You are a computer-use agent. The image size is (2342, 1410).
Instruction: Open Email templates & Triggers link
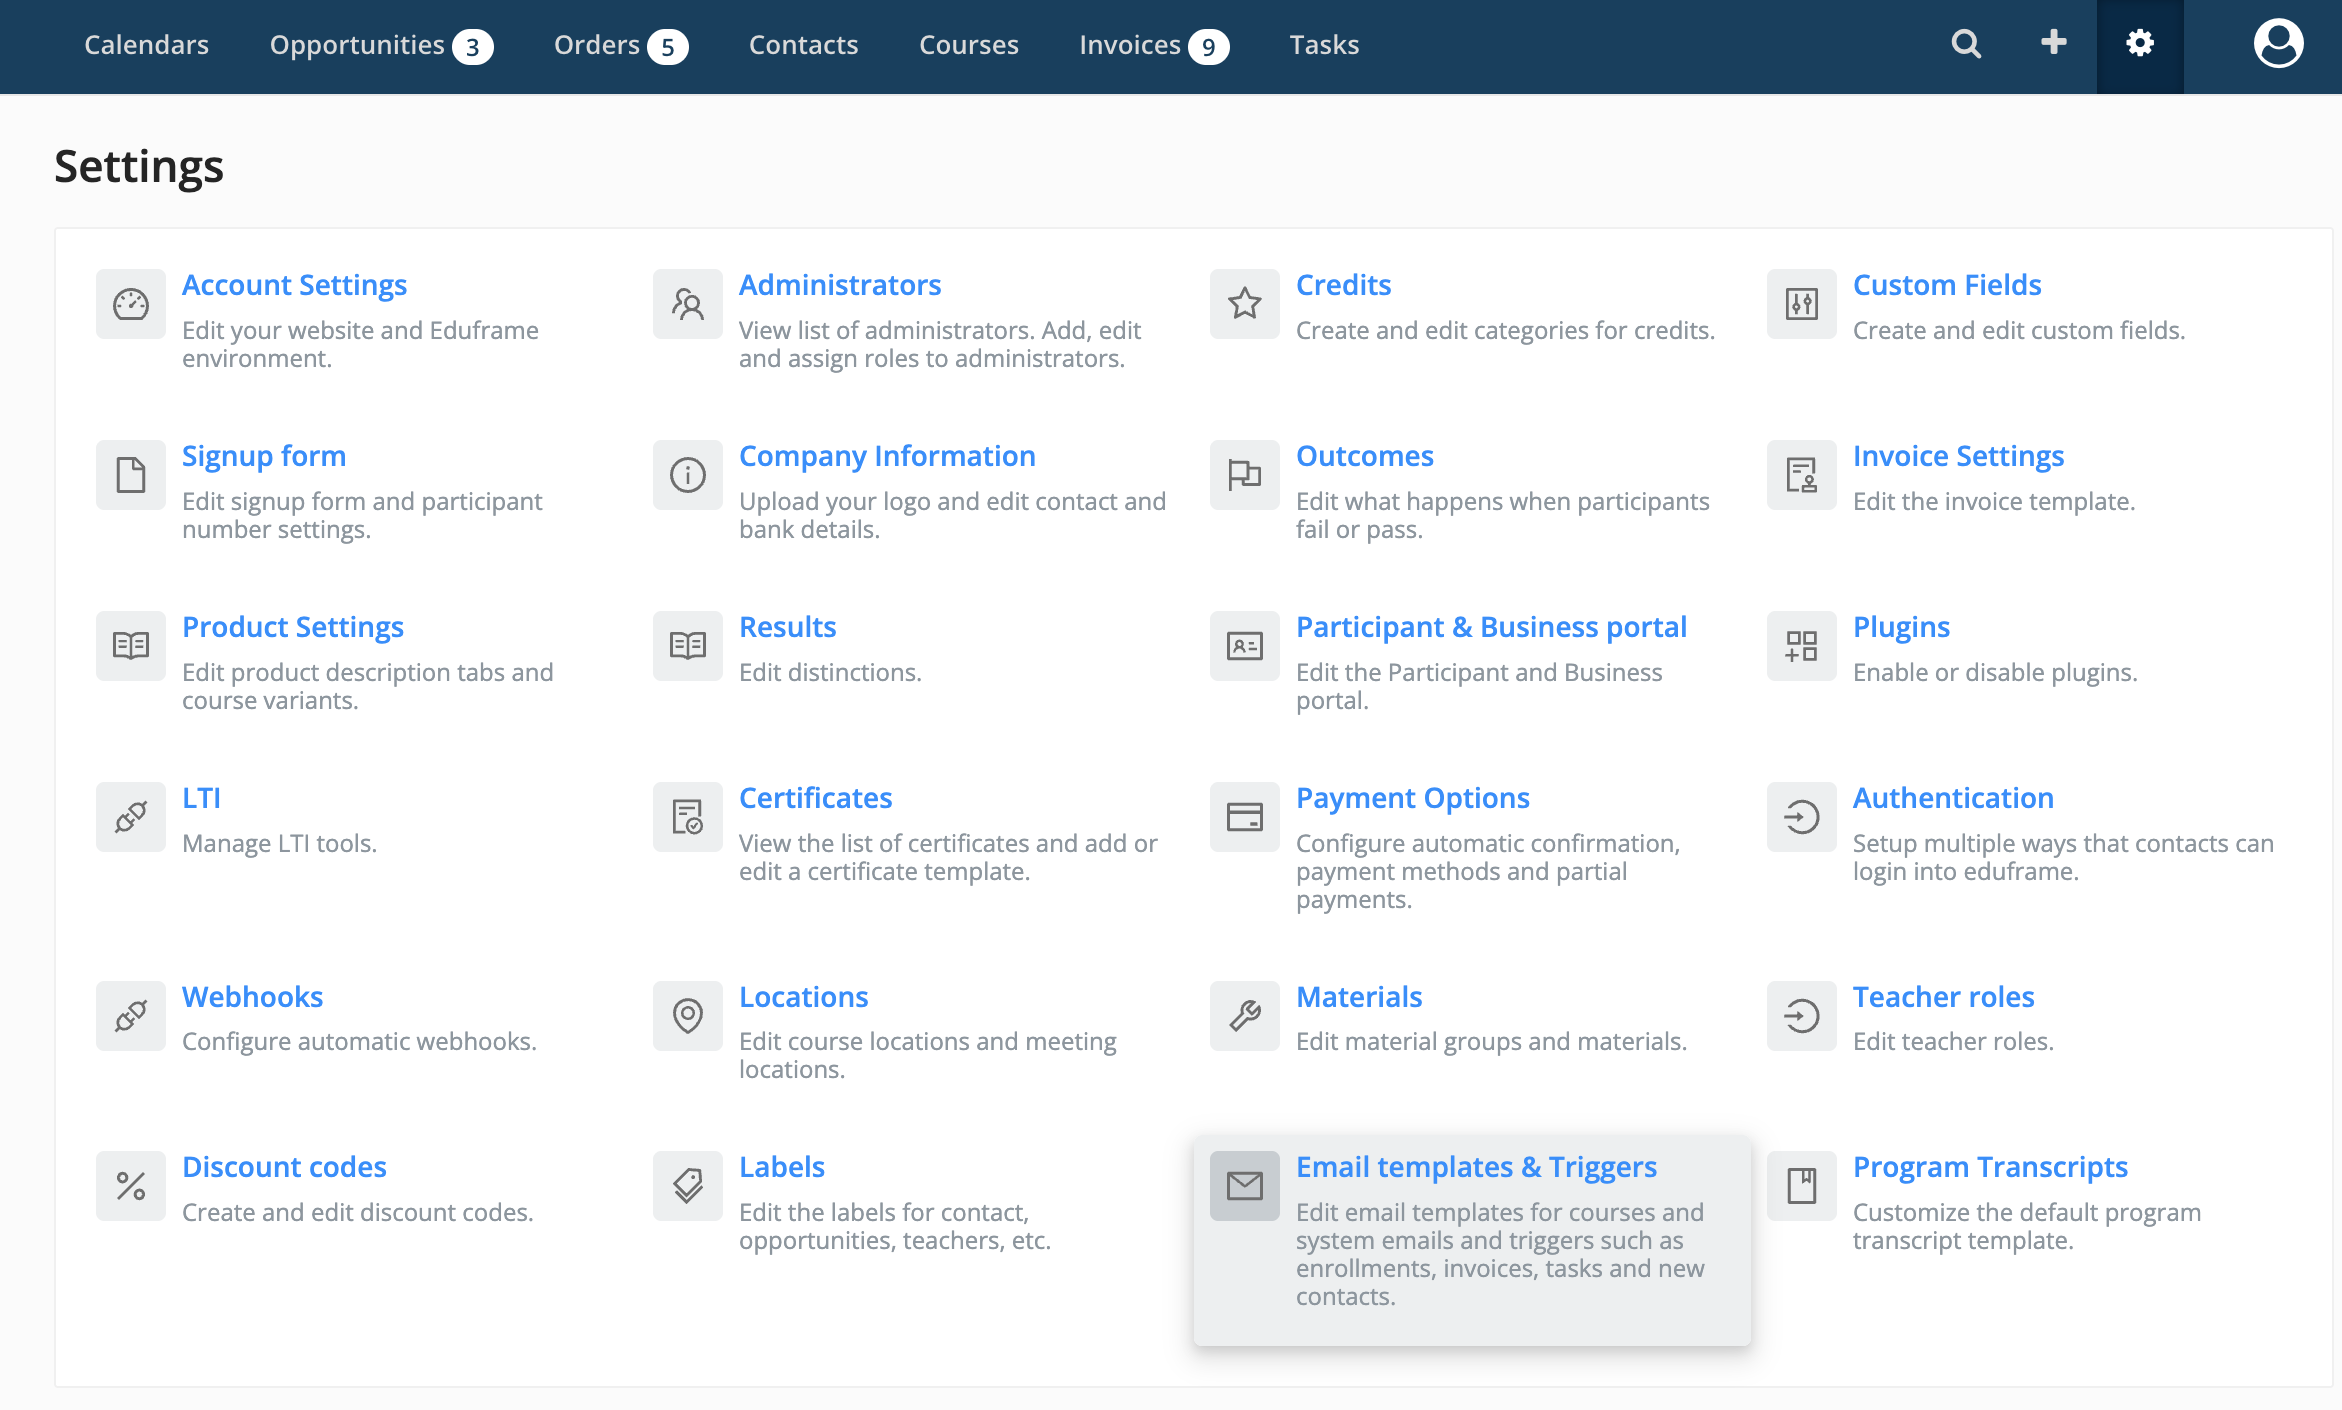click(x=1476, y=1167)
